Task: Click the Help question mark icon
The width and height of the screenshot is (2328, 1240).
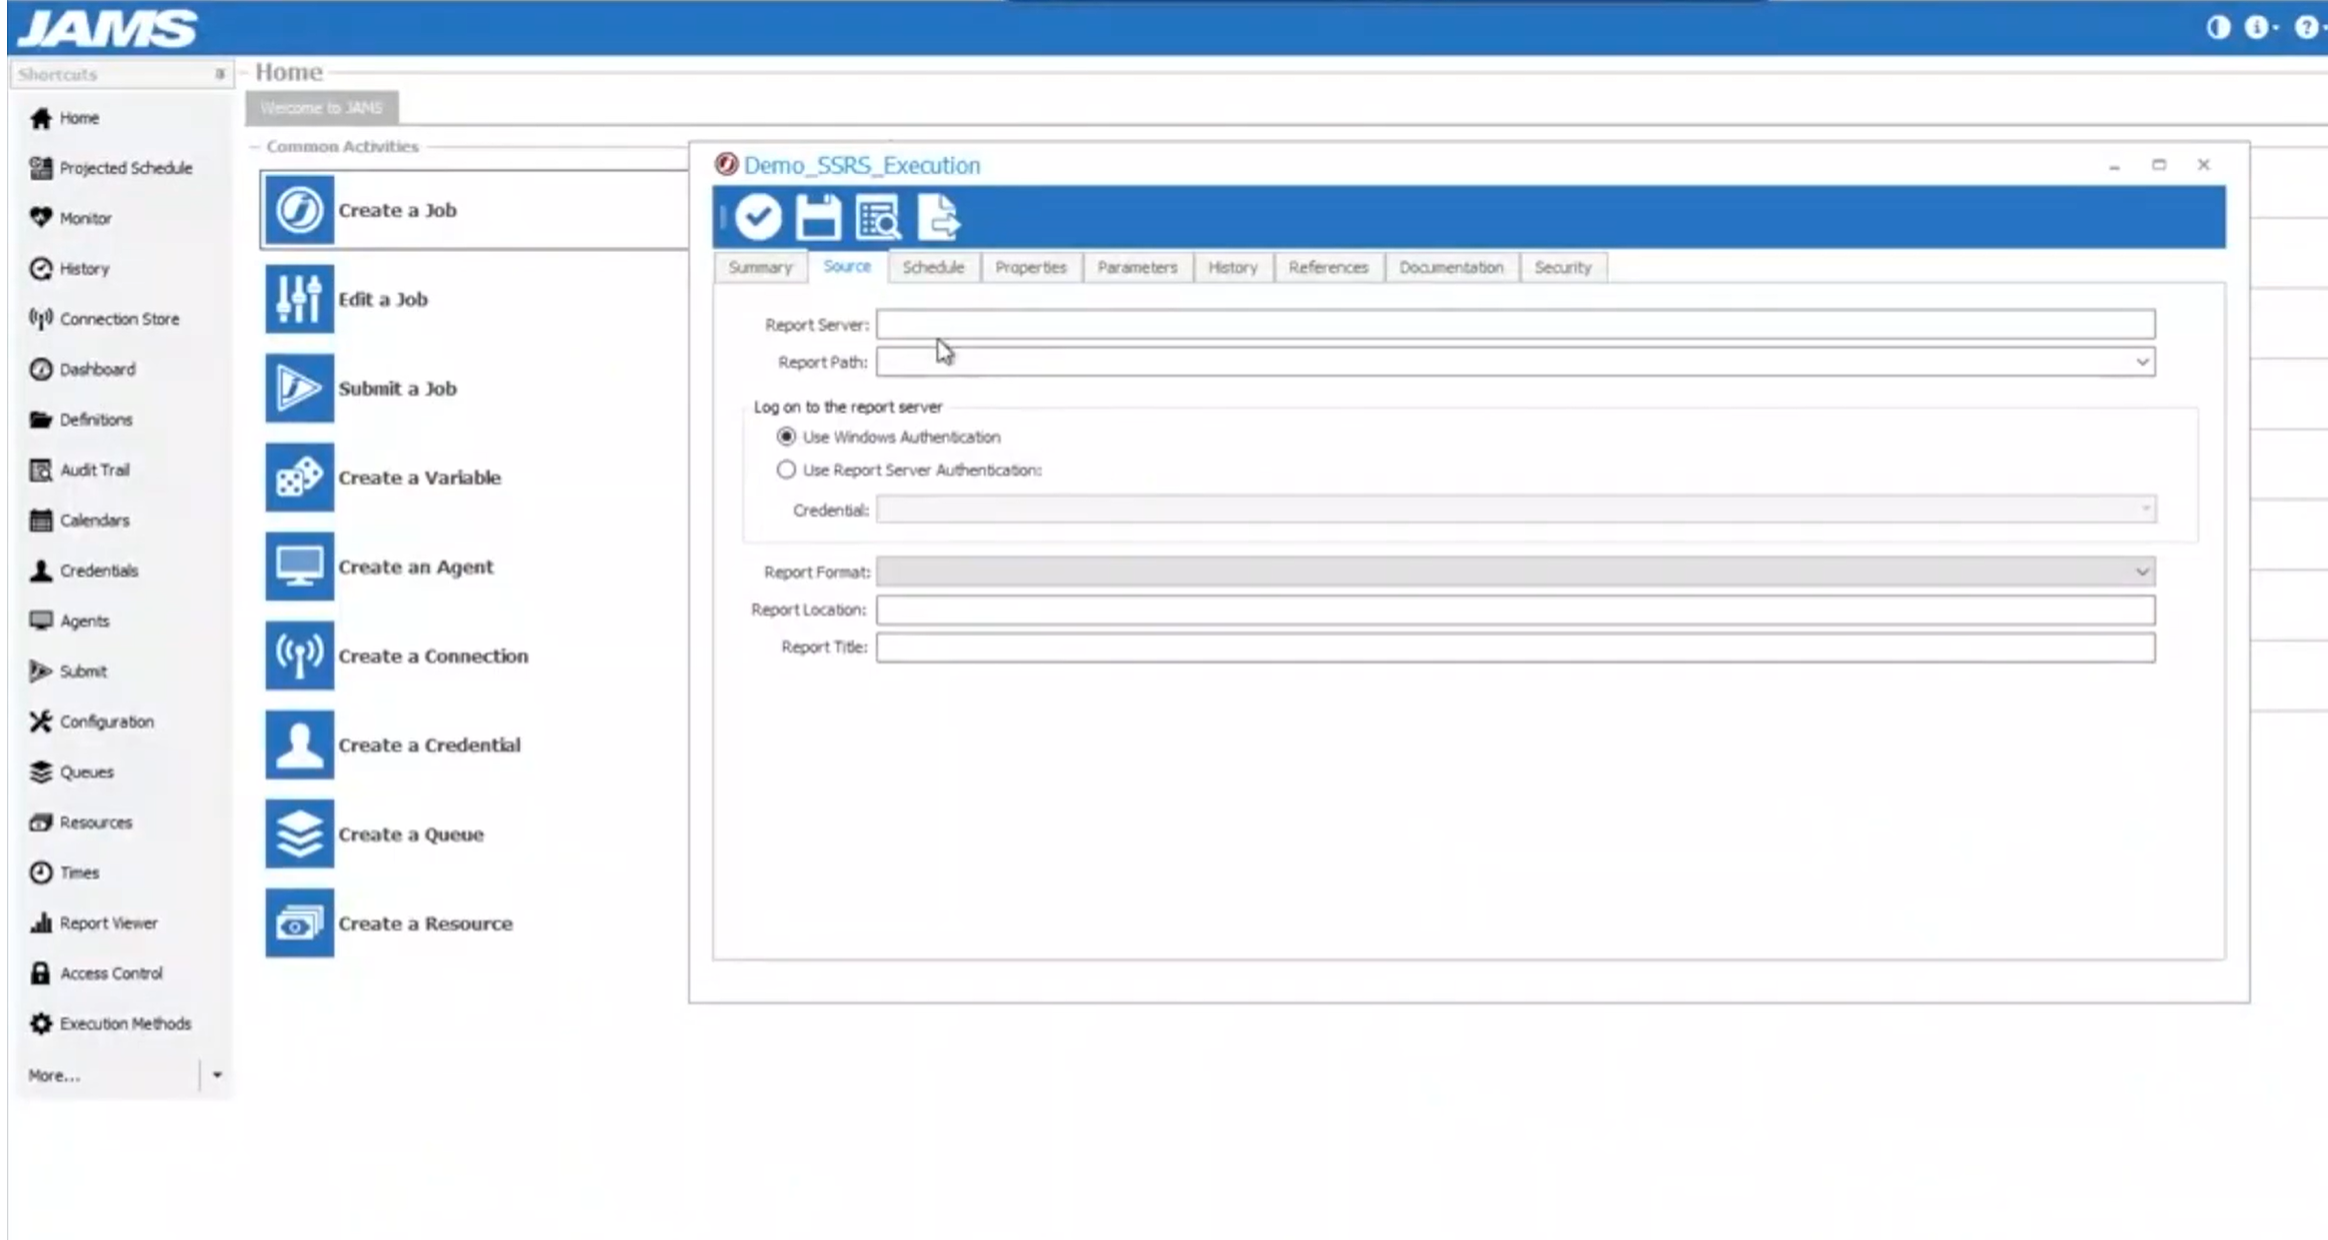Action: pyautogui.click(x=2304, y=27)
